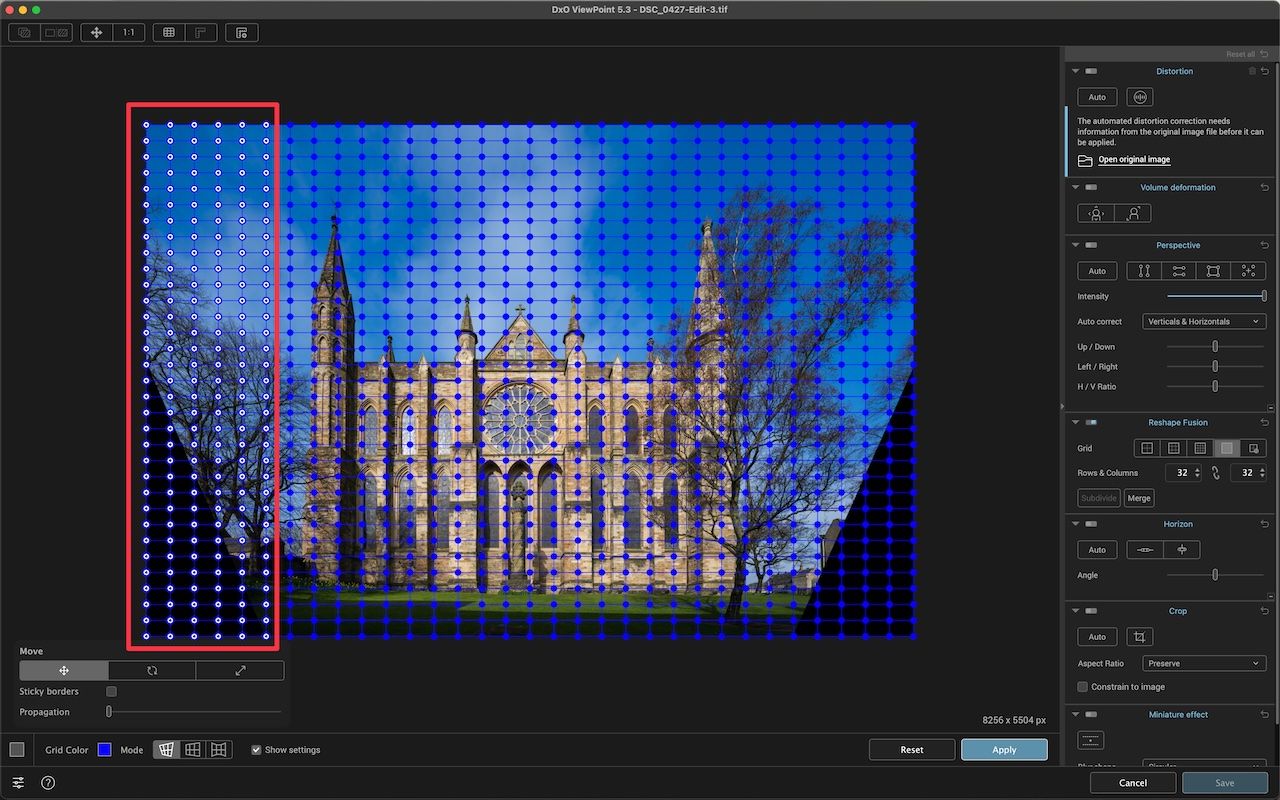
Task: Adjust the H / V Ratio slider
Action: coord(1215,386)
